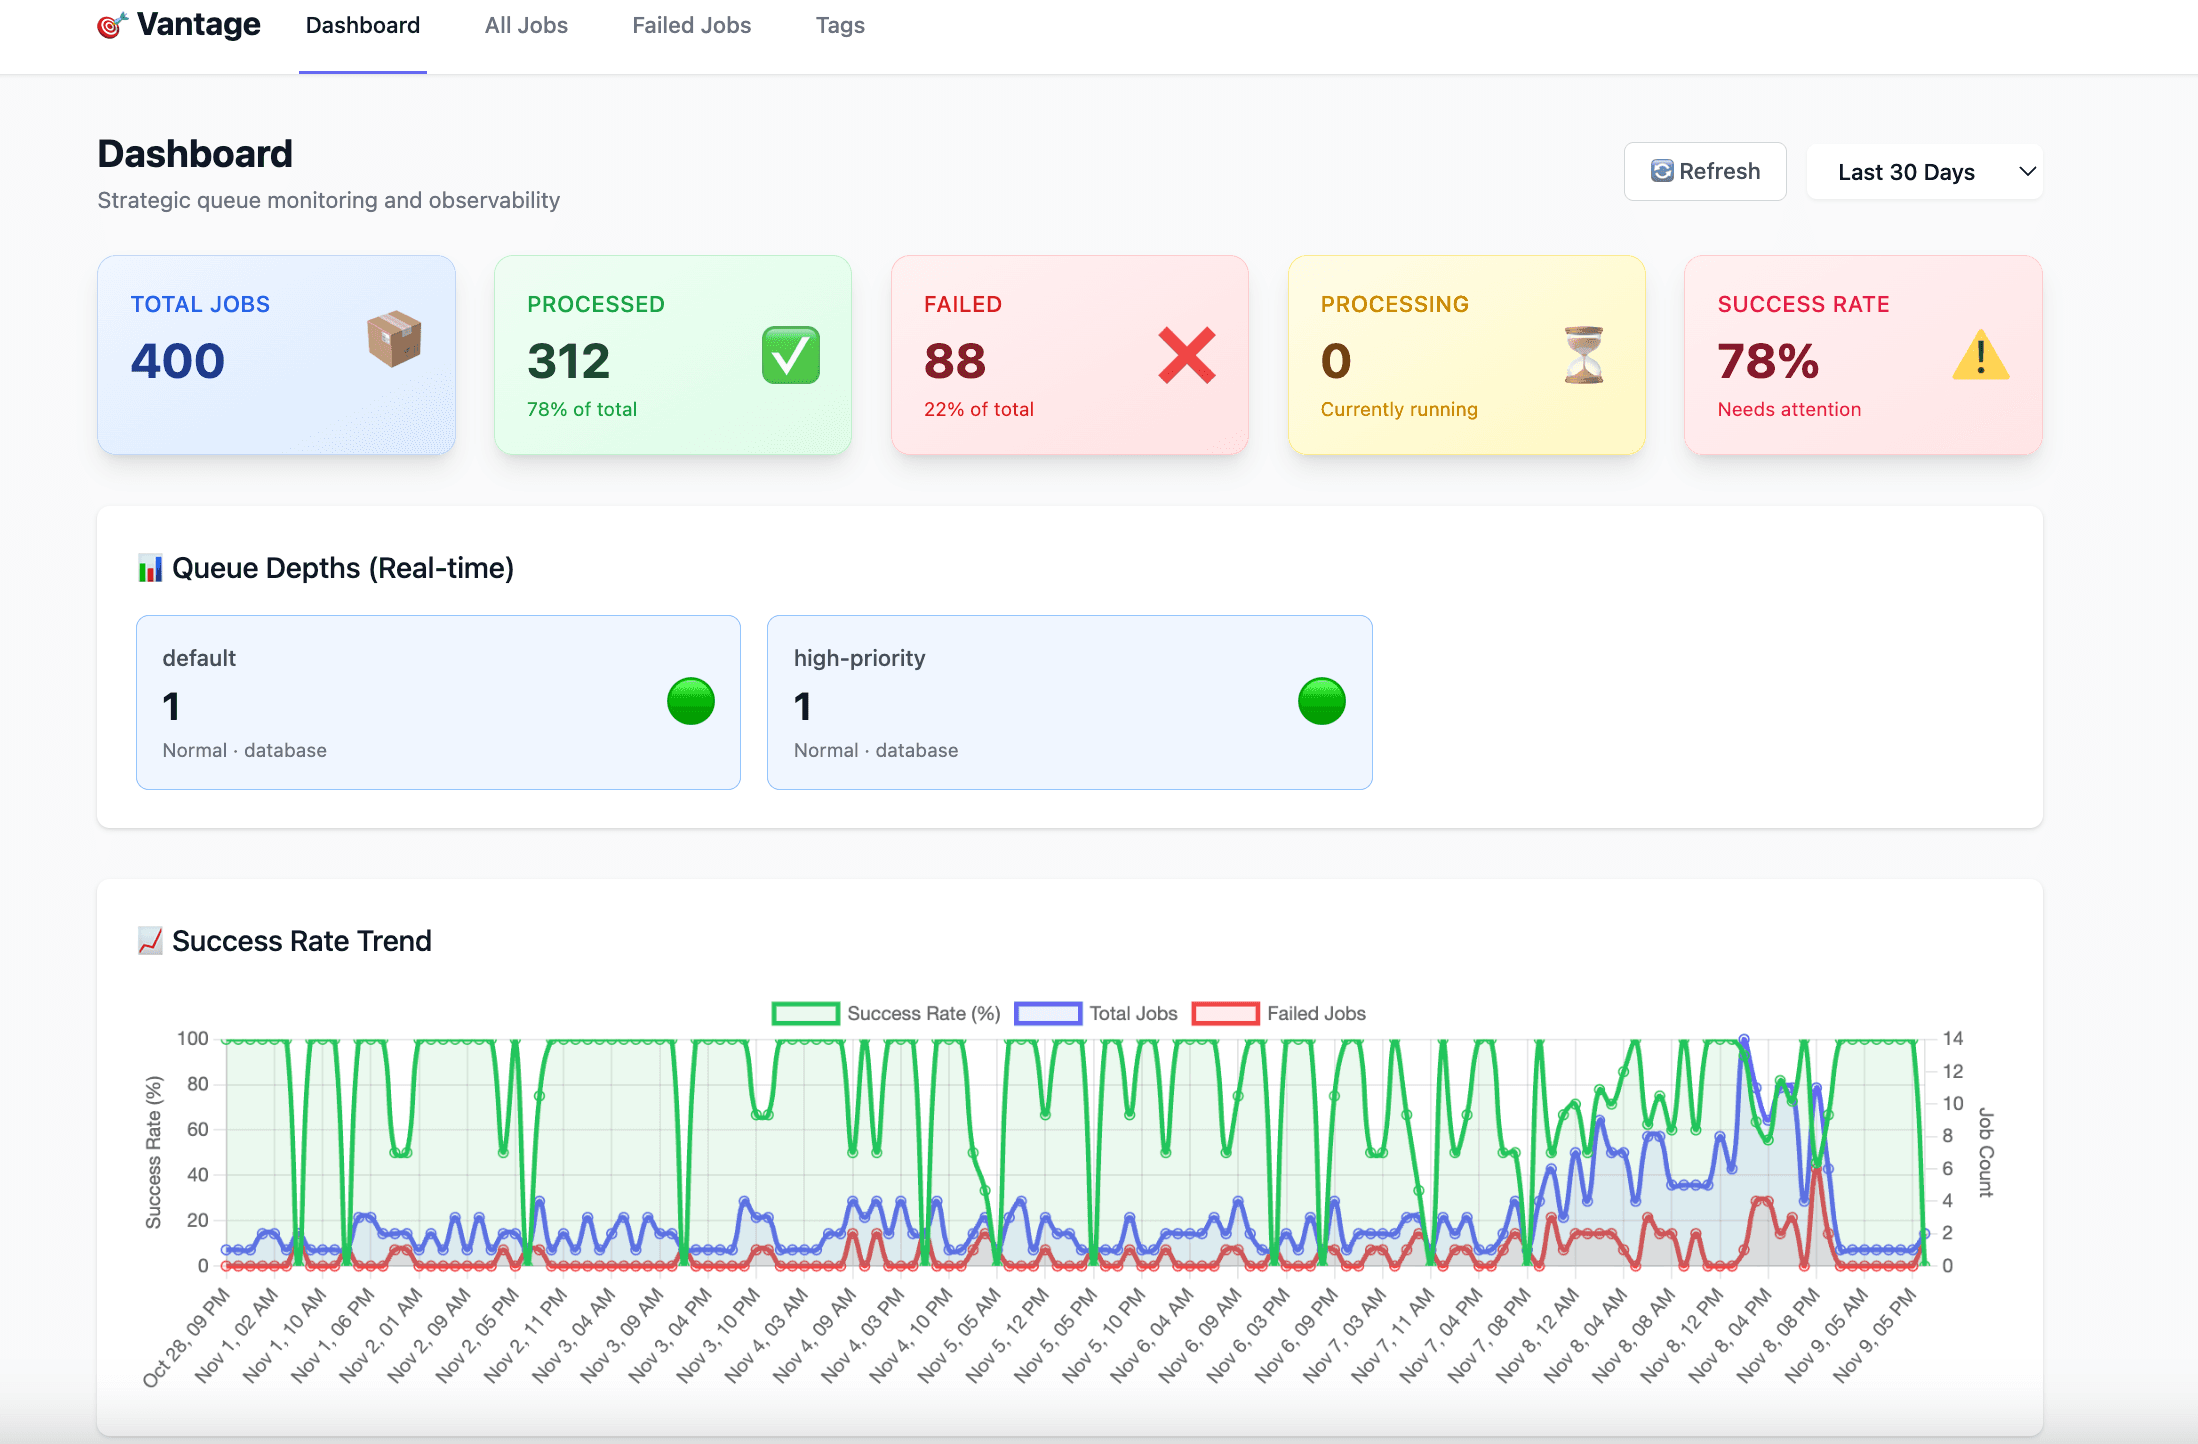Click the green legend color swatch

tap(804, 1013)
